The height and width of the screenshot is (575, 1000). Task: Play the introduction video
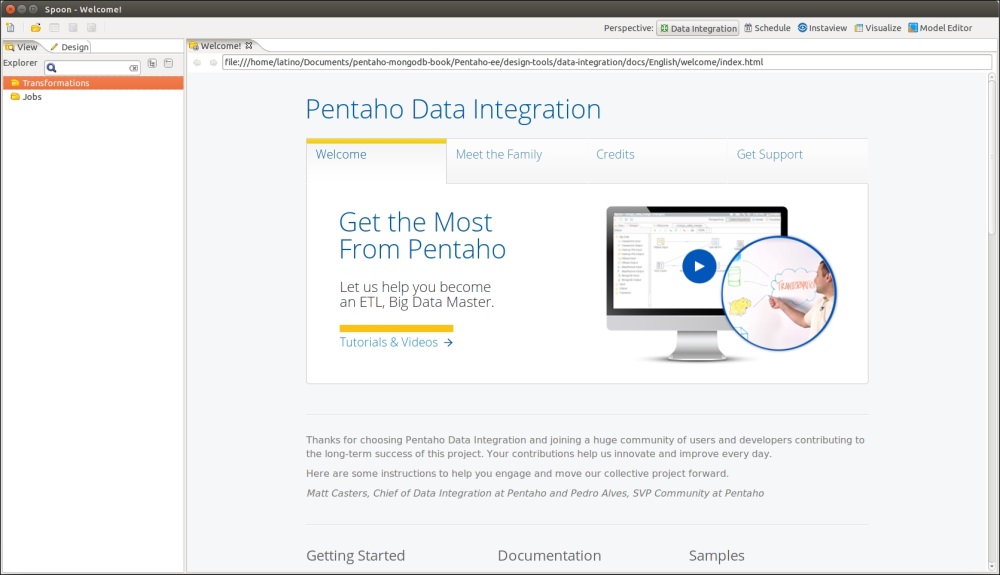(x=699, y=266)
